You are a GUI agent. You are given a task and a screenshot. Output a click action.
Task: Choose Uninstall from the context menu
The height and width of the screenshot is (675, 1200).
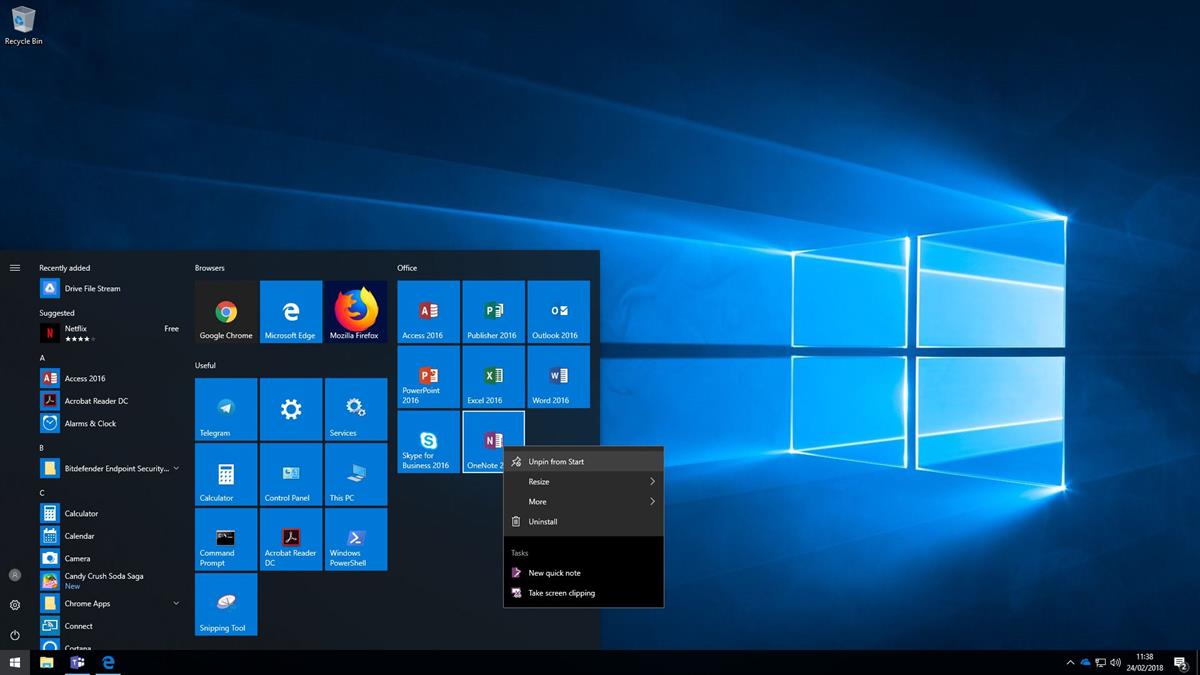pos(583,522)
